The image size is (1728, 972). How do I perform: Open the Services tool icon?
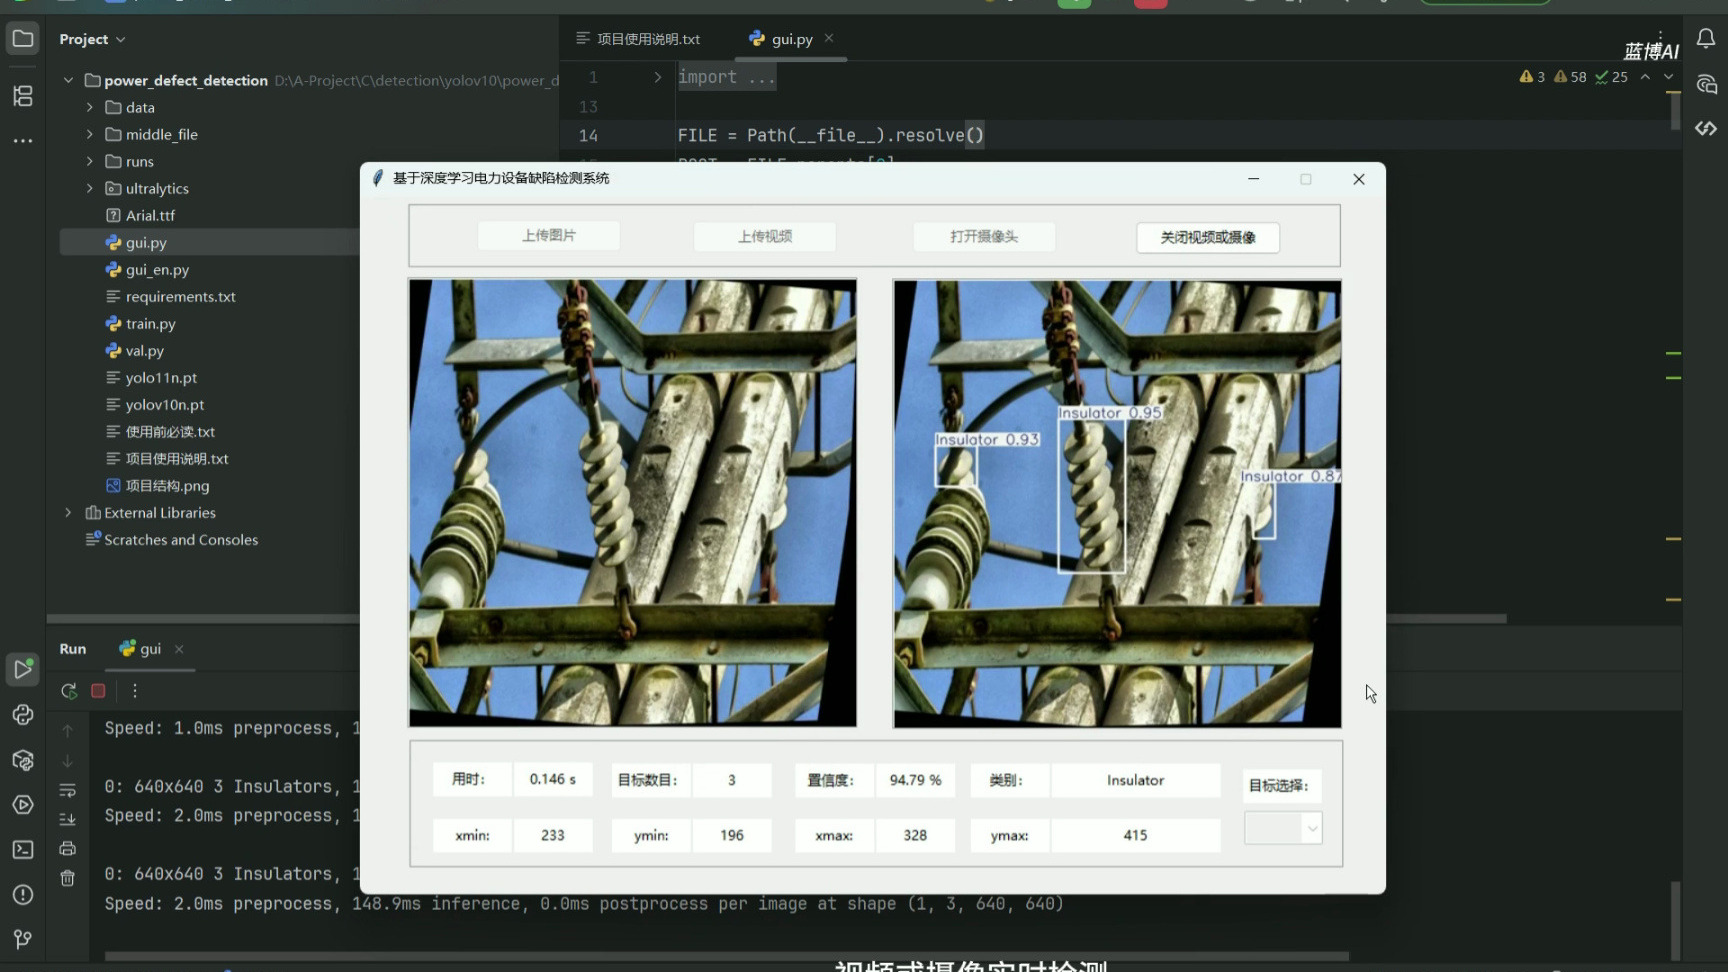[x=22, y=805]
